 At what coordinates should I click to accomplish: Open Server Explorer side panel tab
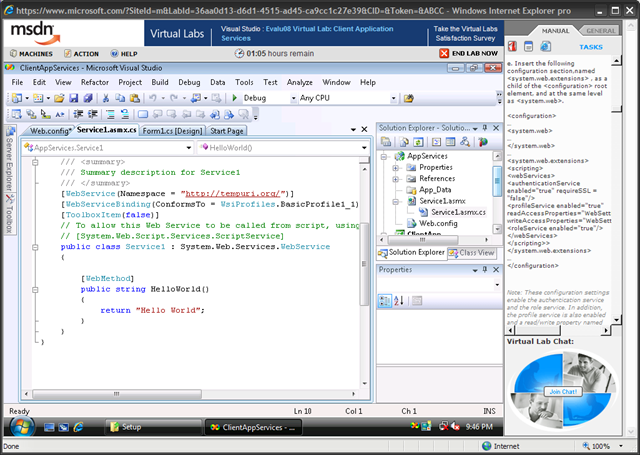pos(10,159)
